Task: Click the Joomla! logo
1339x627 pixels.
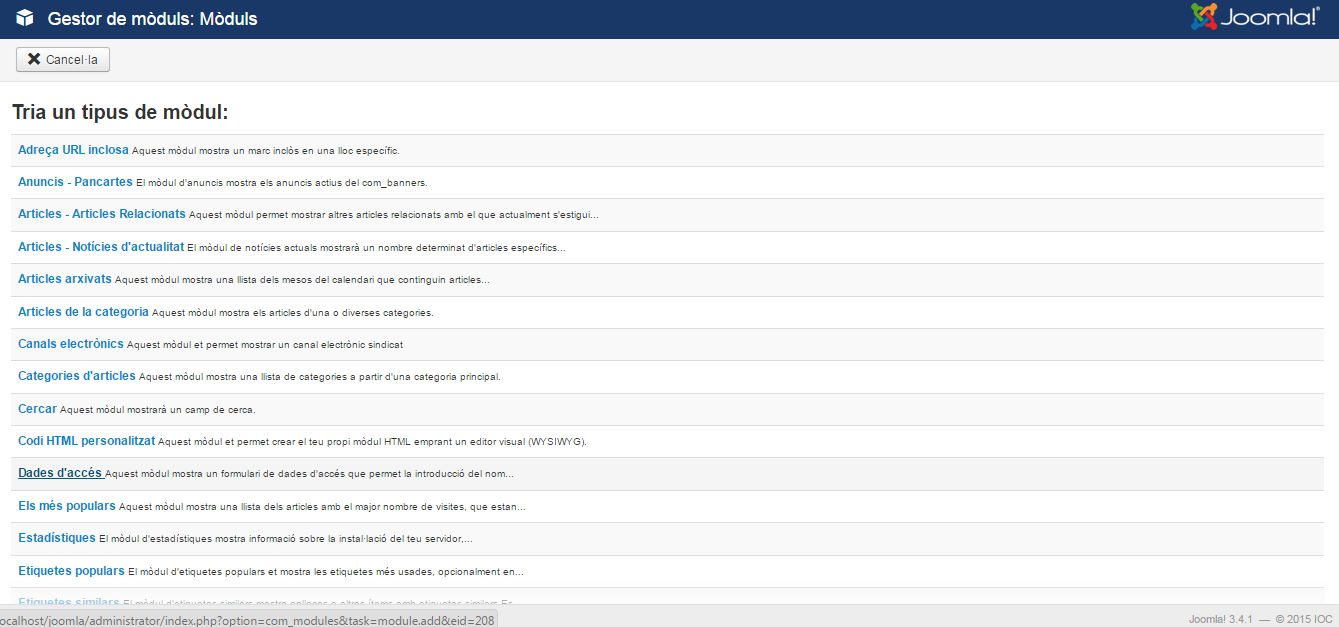Action: (1255, 18)
